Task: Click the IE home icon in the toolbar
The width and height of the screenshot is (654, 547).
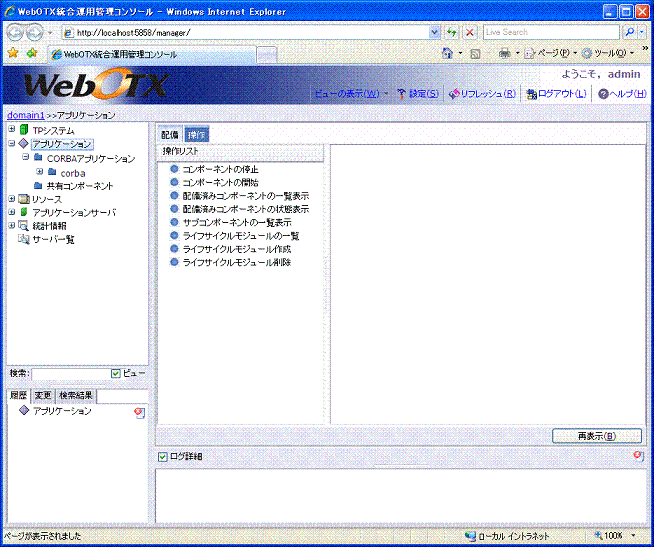Action: [447, 53]
